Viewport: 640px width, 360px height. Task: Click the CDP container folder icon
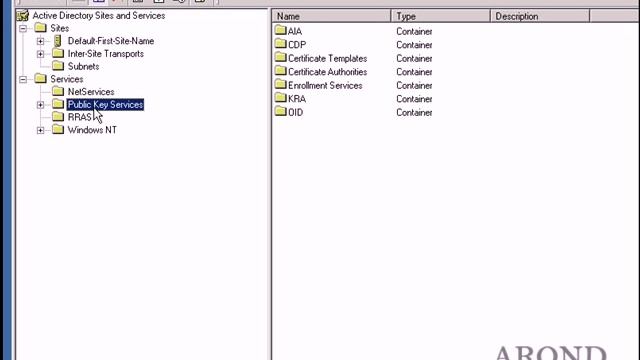[280, 44]
